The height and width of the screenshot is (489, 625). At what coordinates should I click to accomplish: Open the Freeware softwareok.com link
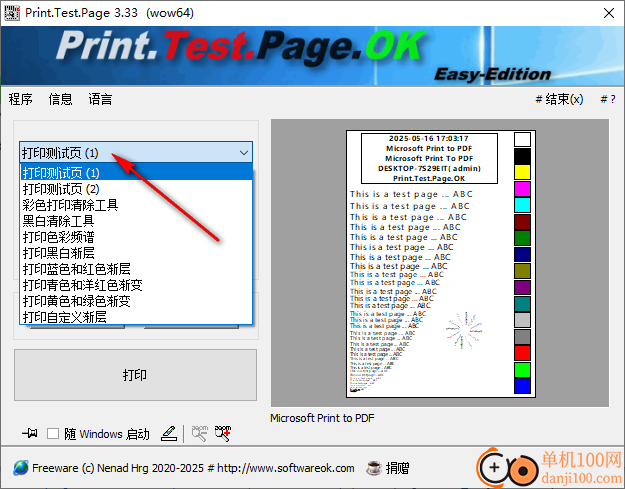(x=193, y=468)
